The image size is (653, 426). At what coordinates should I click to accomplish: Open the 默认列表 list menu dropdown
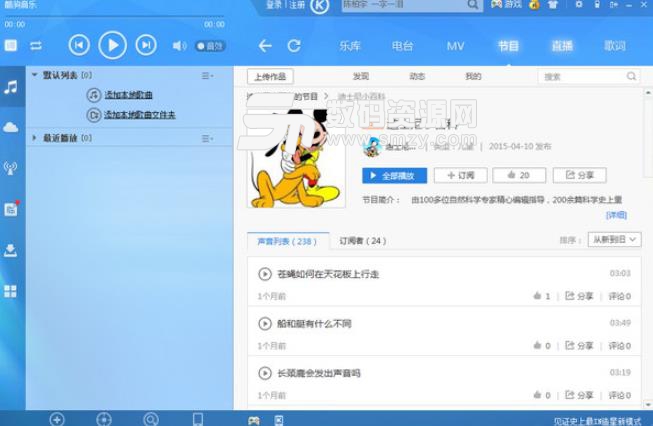(x=207, y=76)
